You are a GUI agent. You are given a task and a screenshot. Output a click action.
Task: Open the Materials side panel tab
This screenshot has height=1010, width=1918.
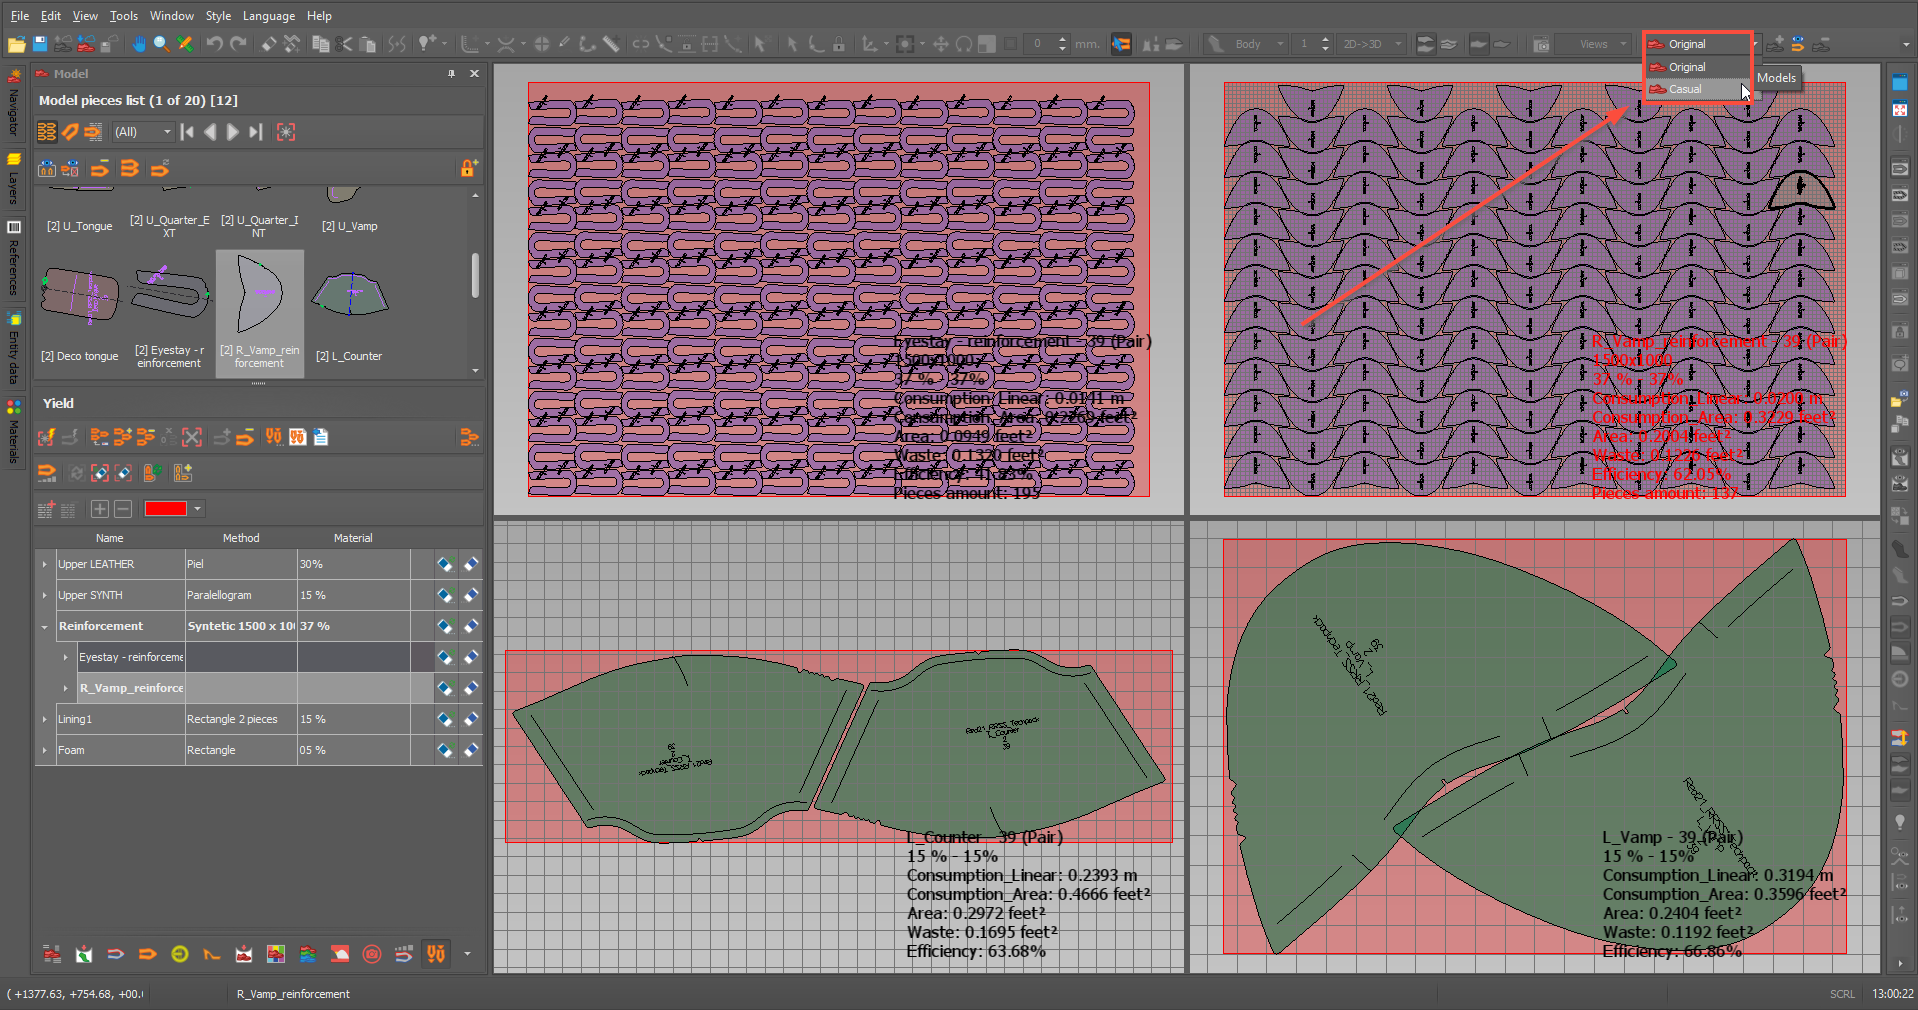13,432
